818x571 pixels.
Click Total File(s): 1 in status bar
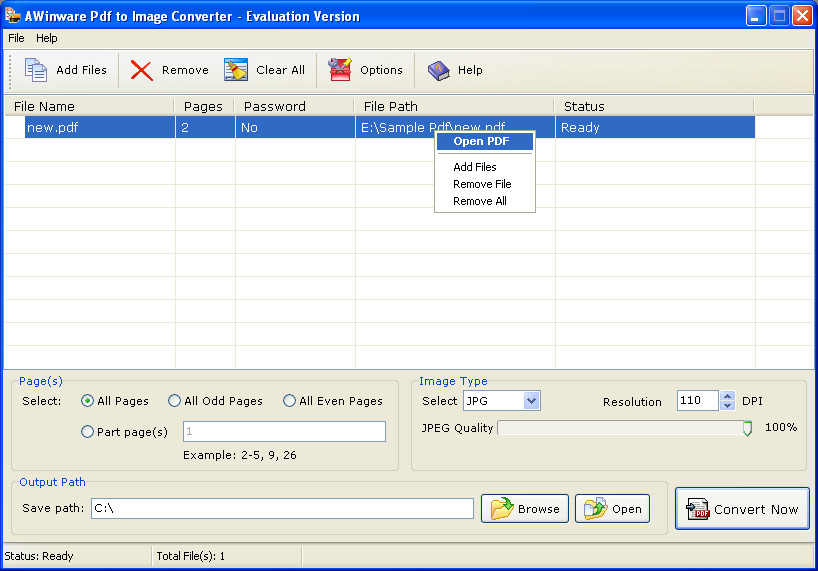190,556
